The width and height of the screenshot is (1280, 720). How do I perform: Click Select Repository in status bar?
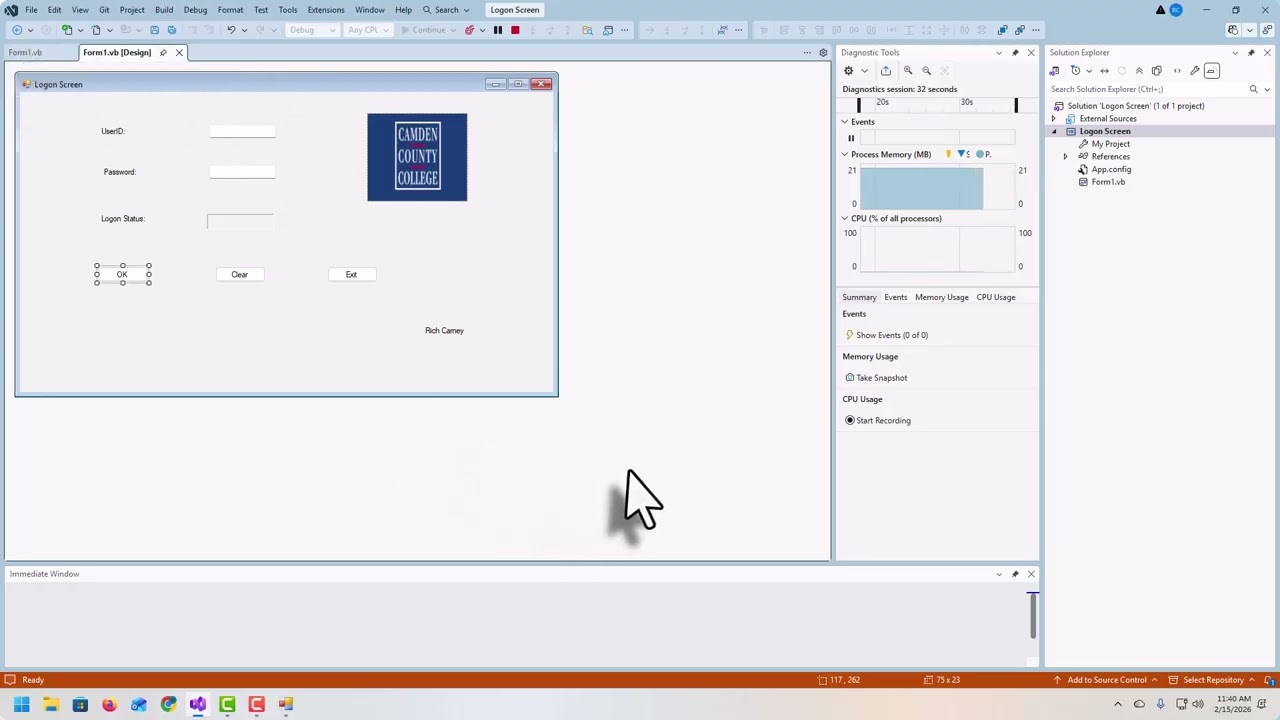1212,680
